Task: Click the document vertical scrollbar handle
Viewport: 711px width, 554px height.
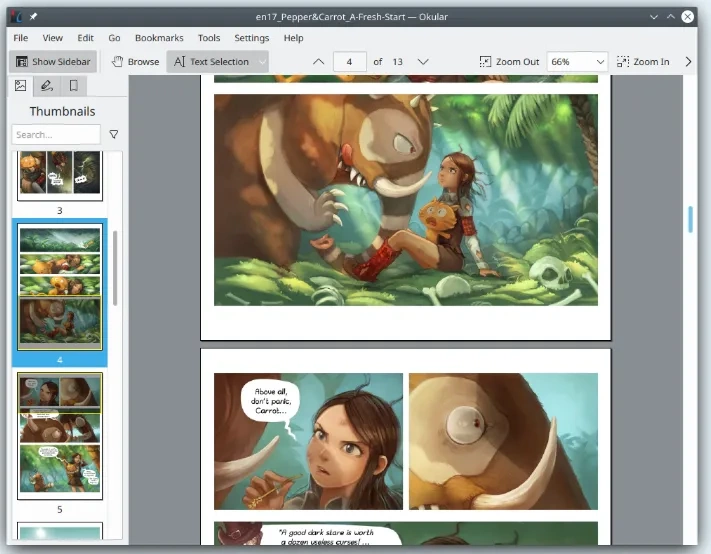Action: point(690,219)
